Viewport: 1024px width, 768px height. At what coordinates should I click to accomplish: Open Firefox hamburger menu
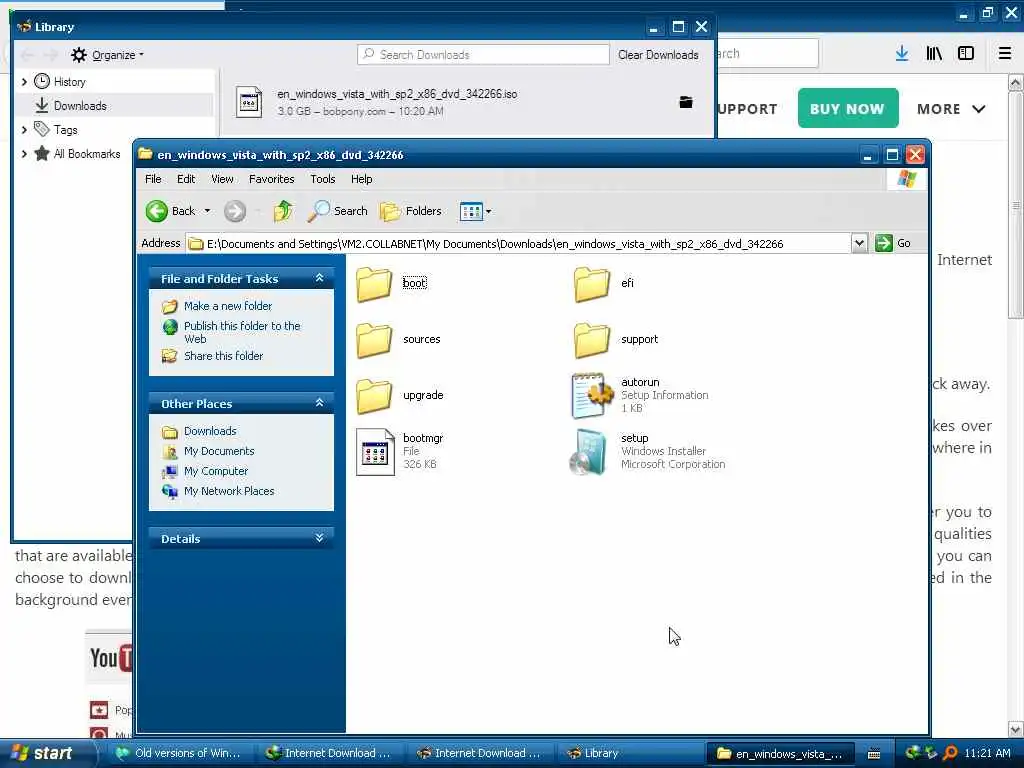(1005, 54)
